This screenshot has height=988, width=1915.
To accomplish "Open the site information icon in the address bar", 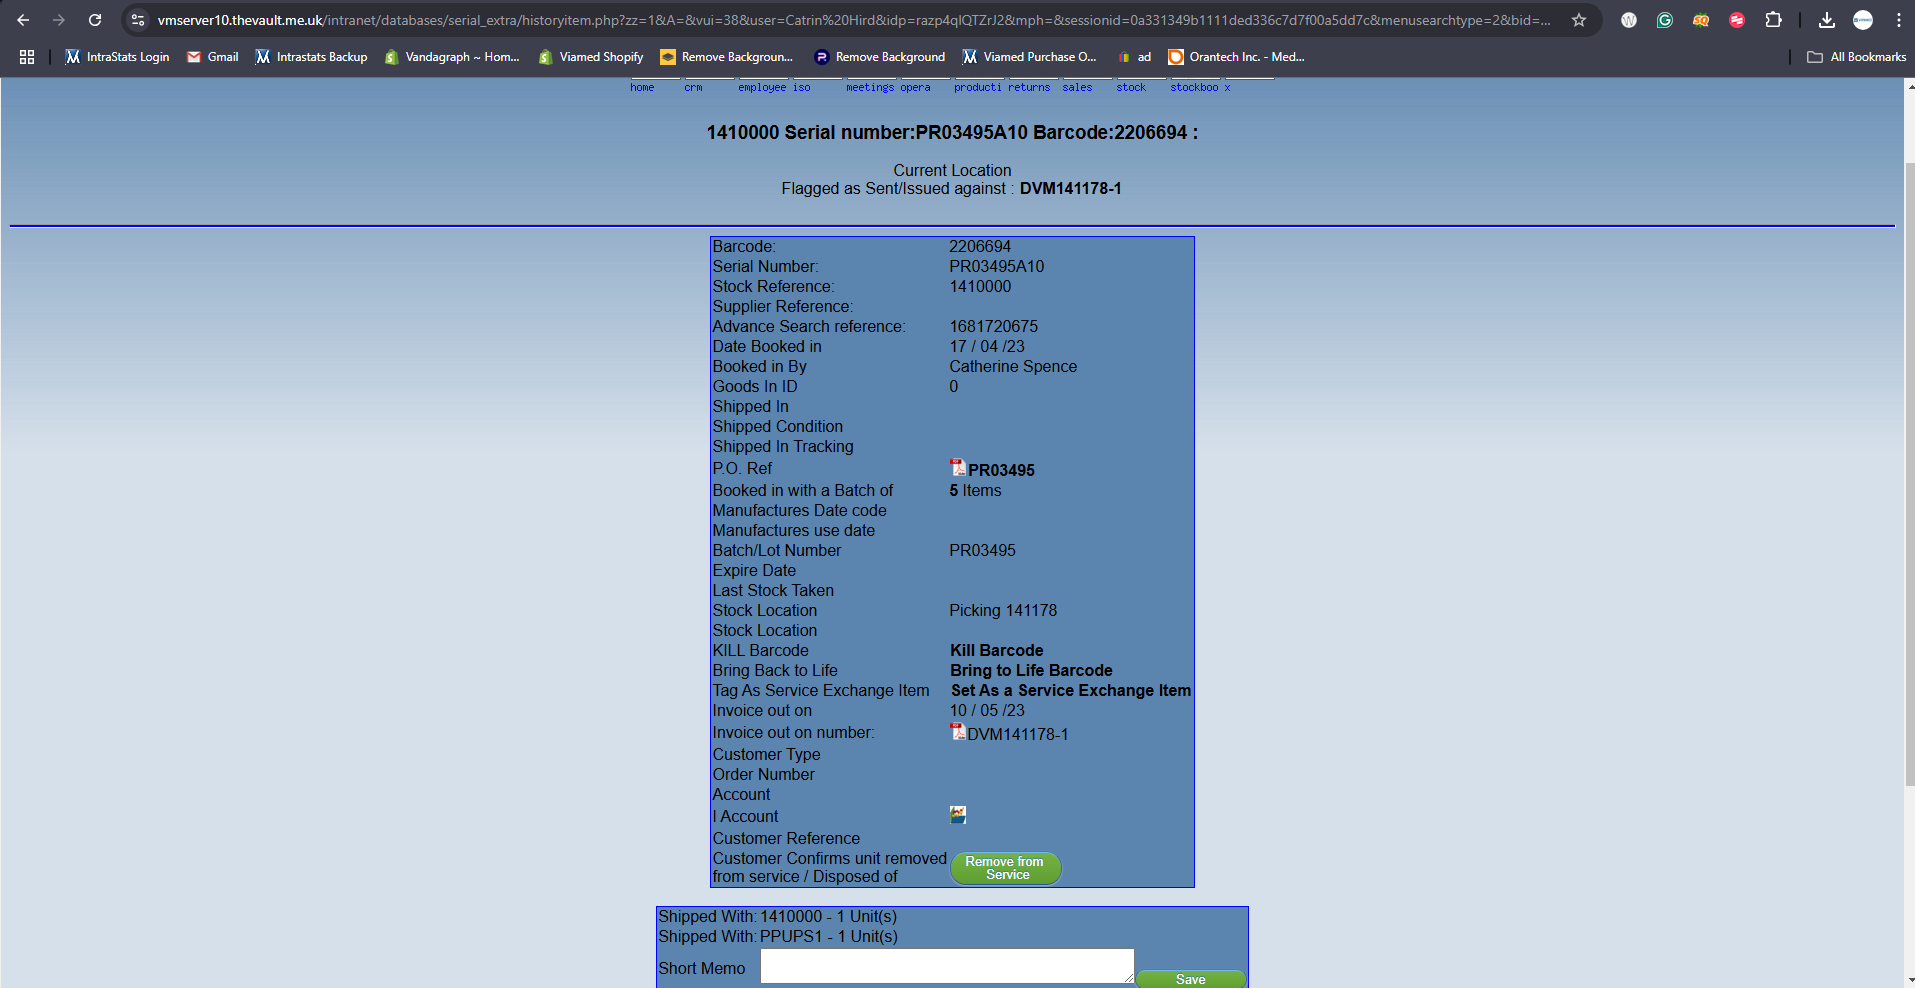I will (138, 20).
